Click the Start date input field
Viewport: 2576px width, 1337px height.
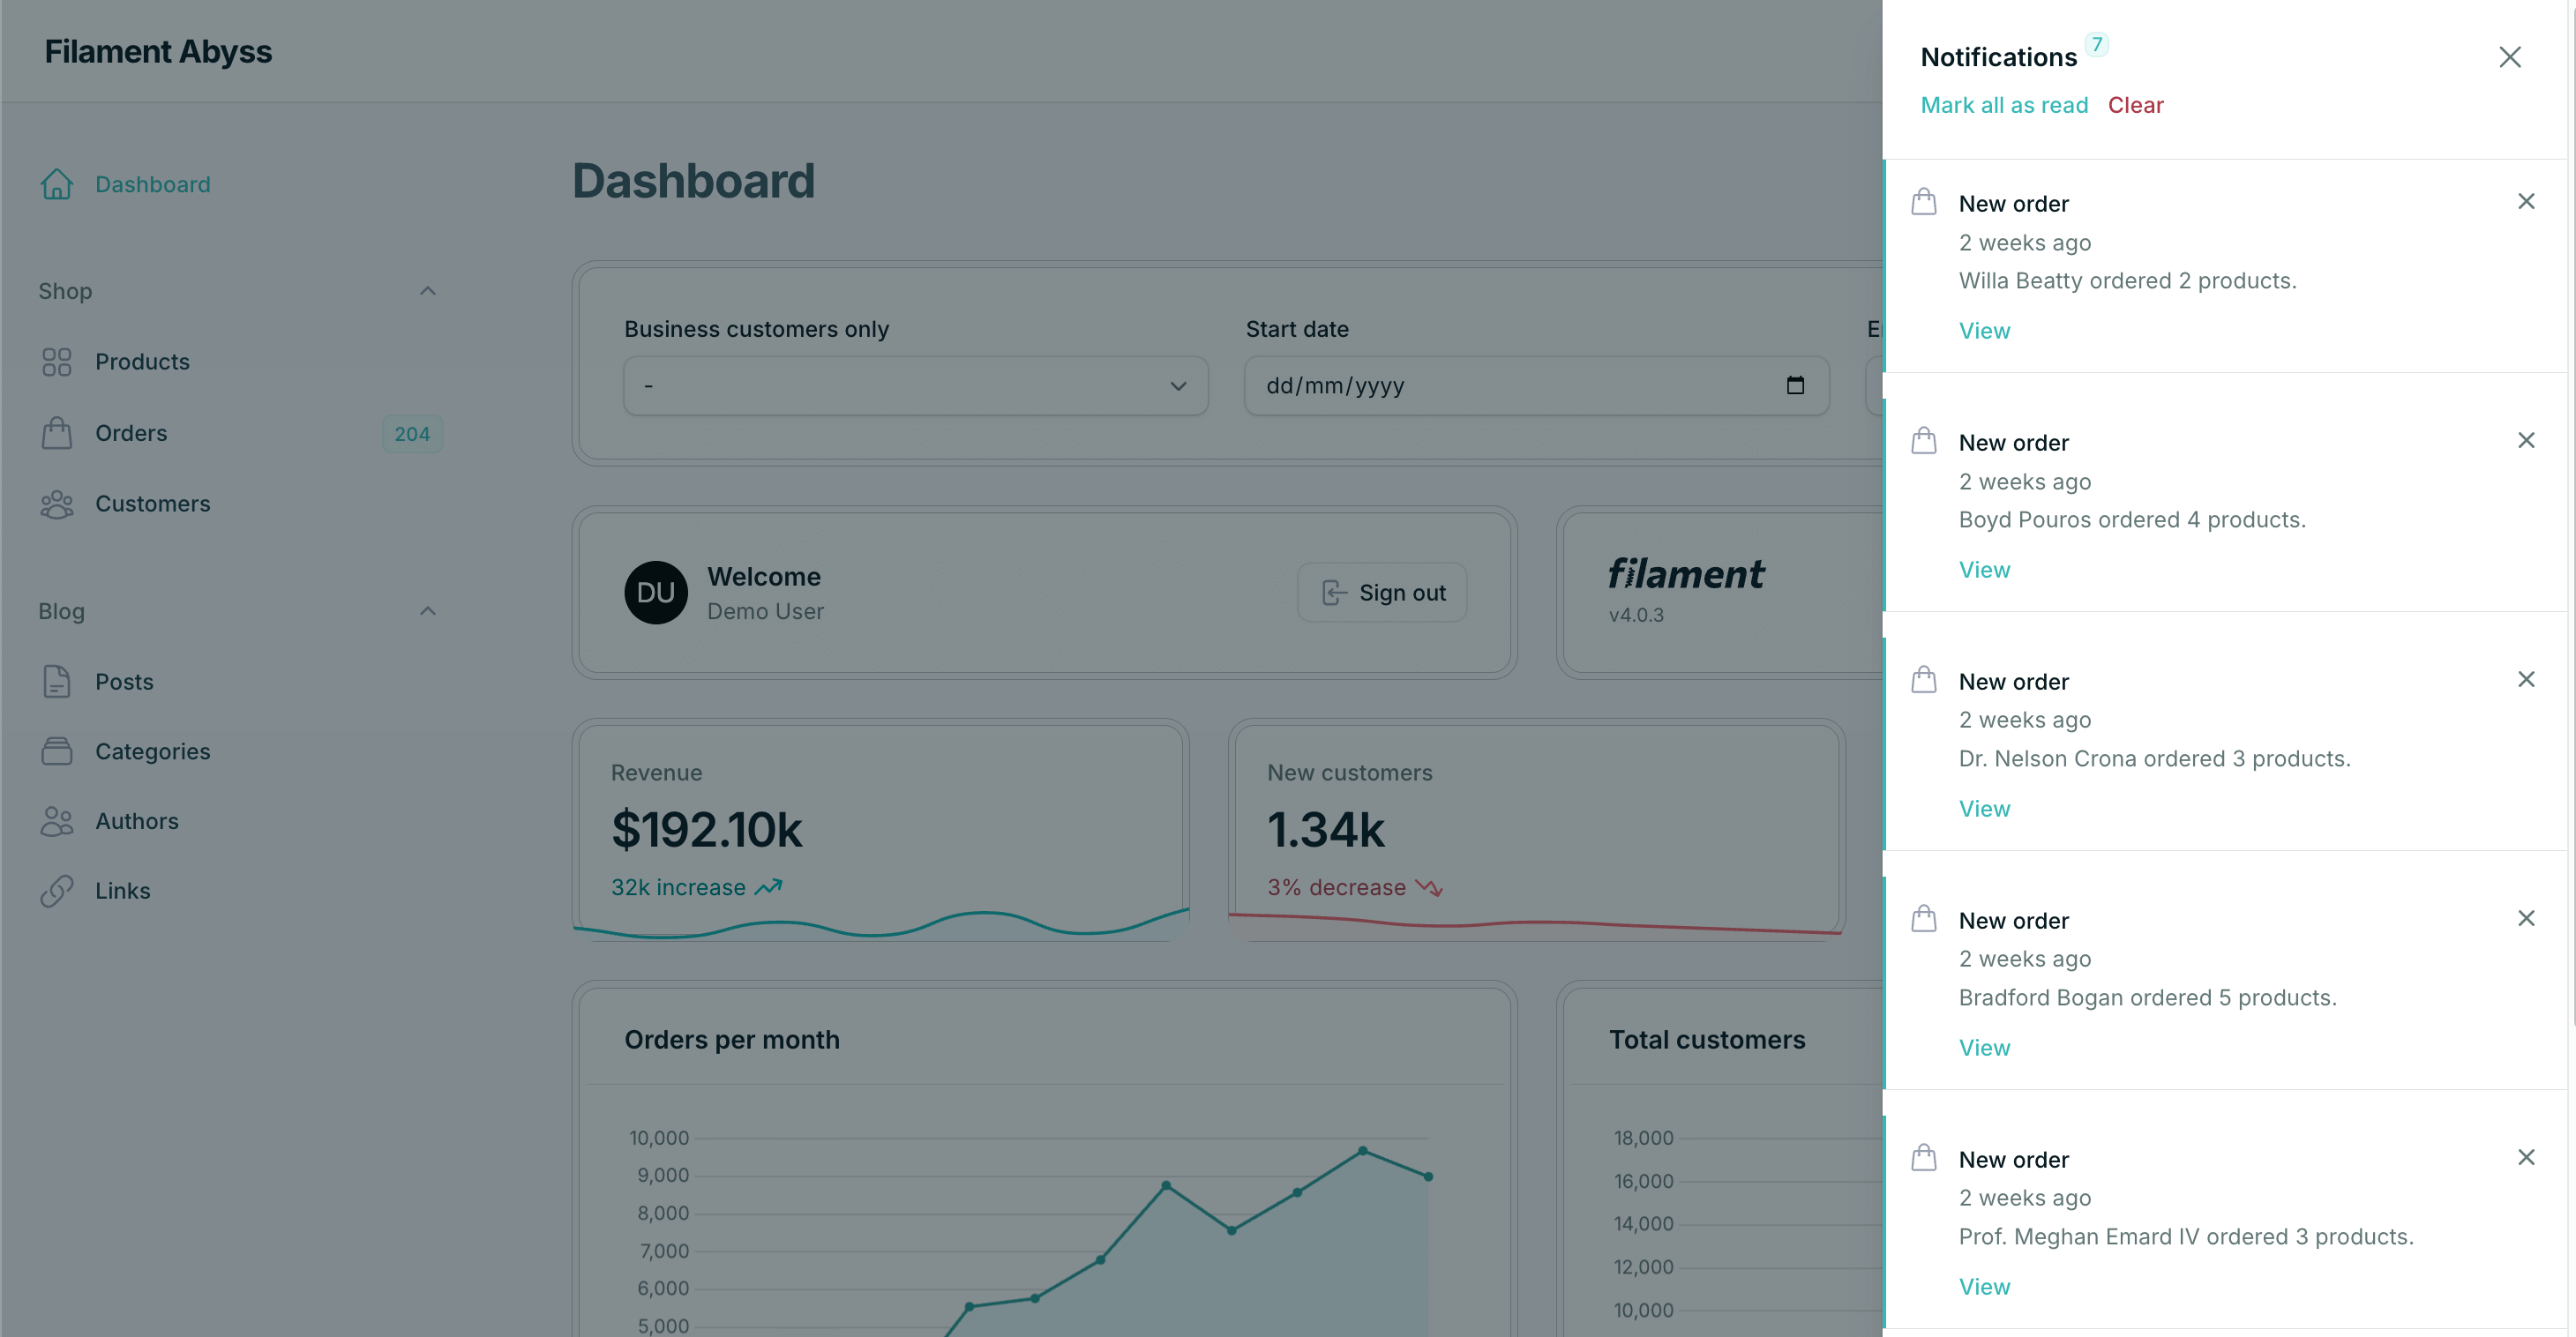[1500, 386]
